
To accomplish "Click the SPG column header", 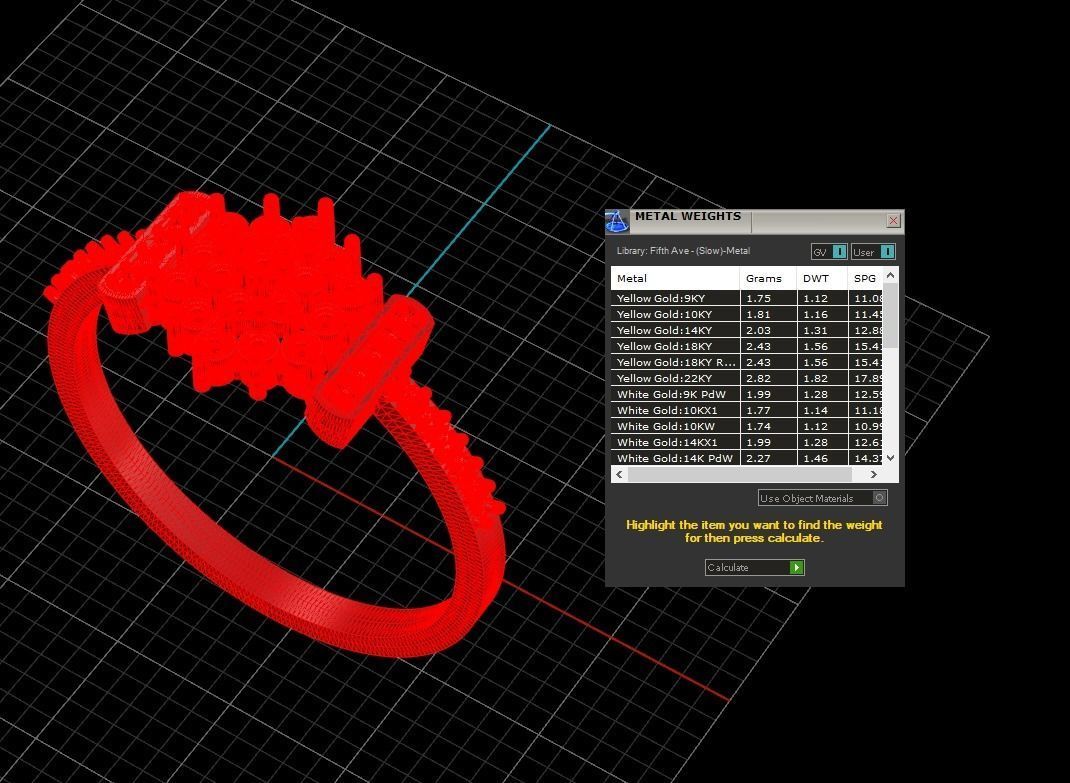I will [x=865, y=279].
